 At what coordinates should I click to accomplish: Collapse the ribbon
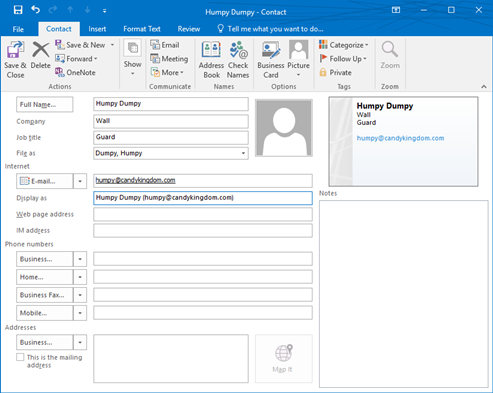coord(484,87)
